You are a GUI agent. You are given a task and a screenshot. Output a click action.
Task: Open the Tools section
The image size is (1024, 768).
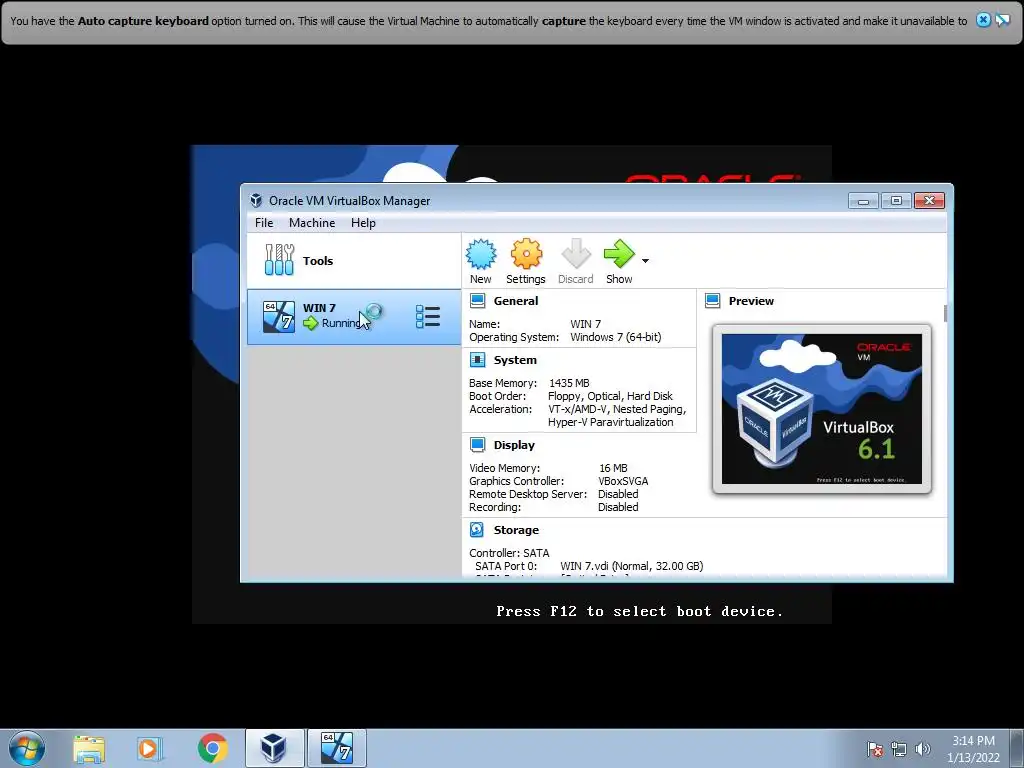click(353, 261)
